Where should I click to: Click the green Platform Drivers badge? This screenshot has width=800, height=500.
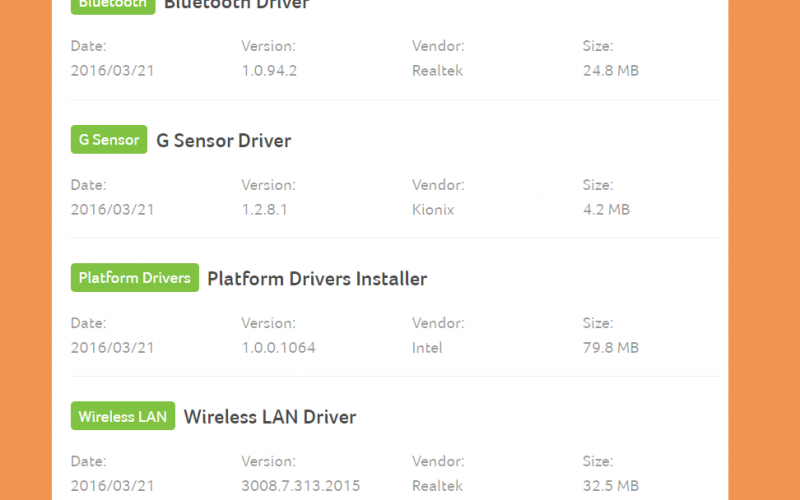click(x=135, y=278)
